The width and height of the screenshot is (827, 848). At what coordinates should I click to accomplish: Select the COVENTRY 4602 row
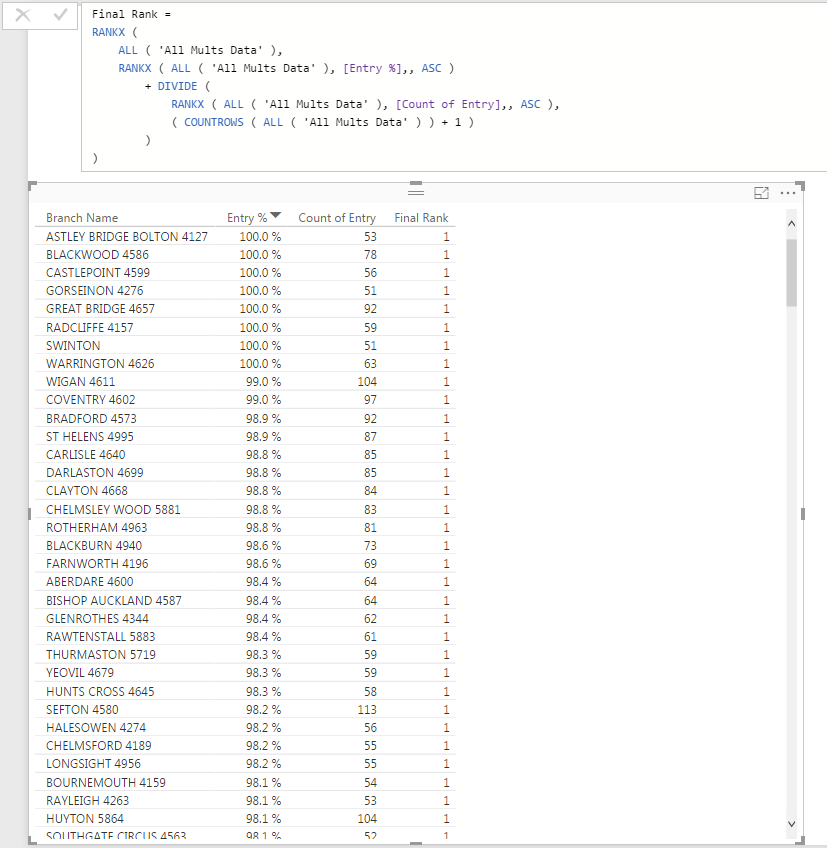click(x=245, y=400)
